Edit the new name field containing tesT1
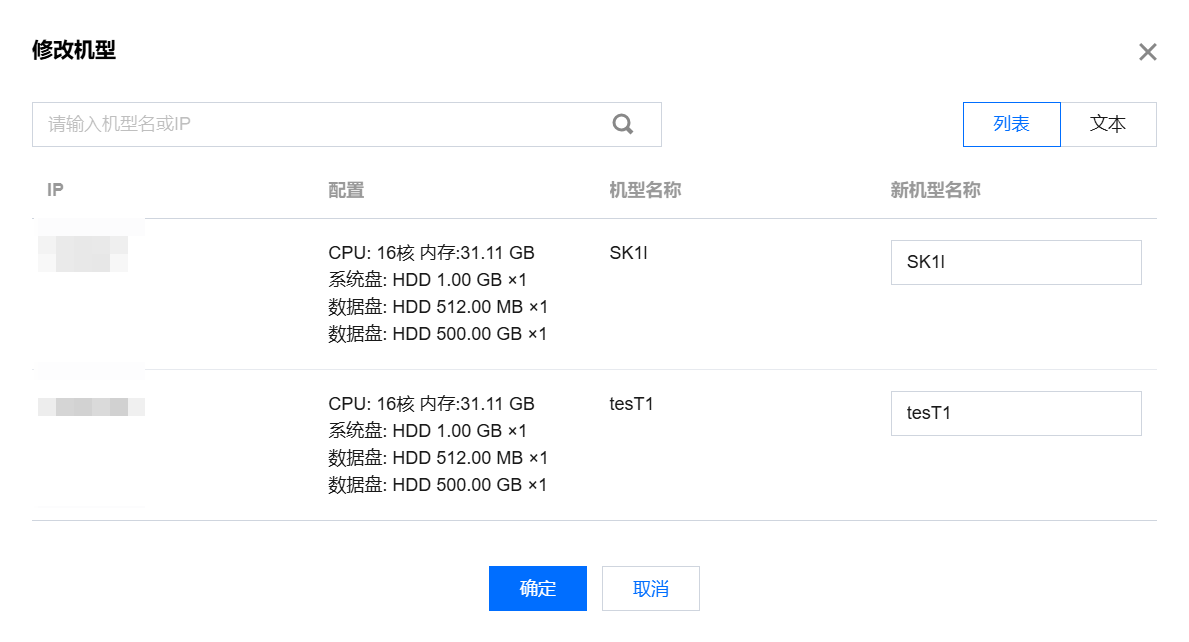The width and height of the screenshot is (1189, 642). pyautogui.click(x=1015, y=413)
